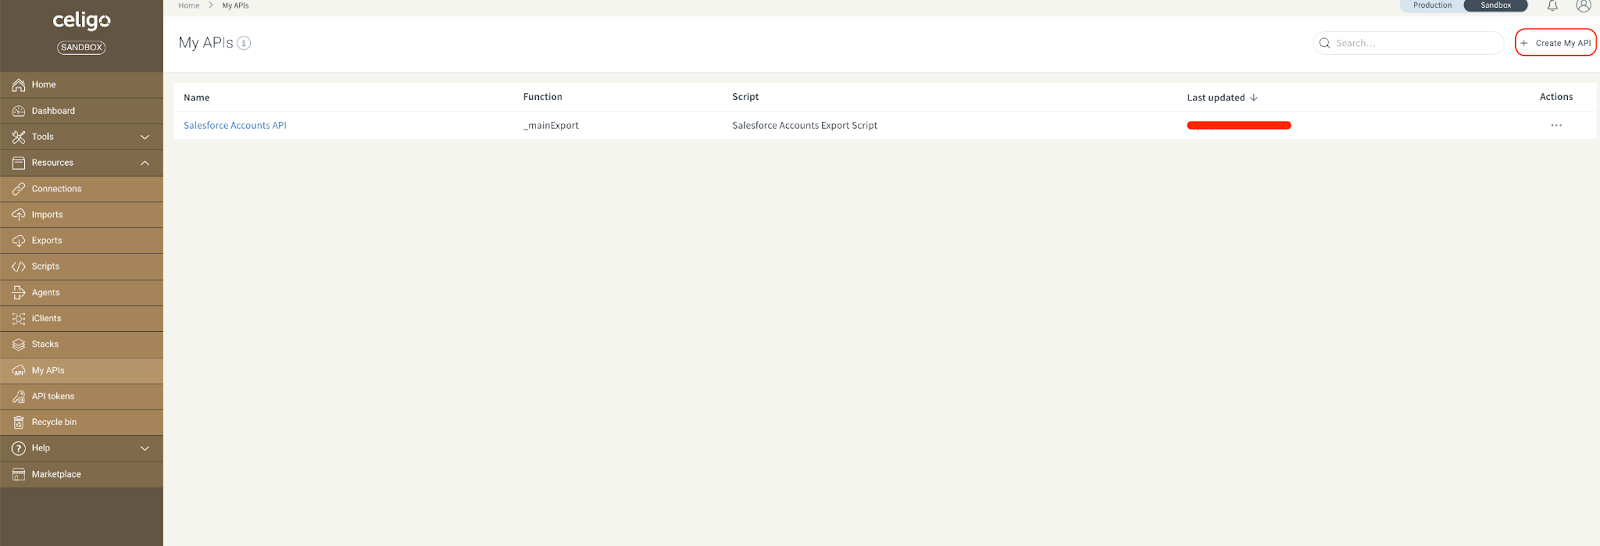Open API tokens in sidebar
Viewport: 1600px width, 546px height.
[81, 397]
